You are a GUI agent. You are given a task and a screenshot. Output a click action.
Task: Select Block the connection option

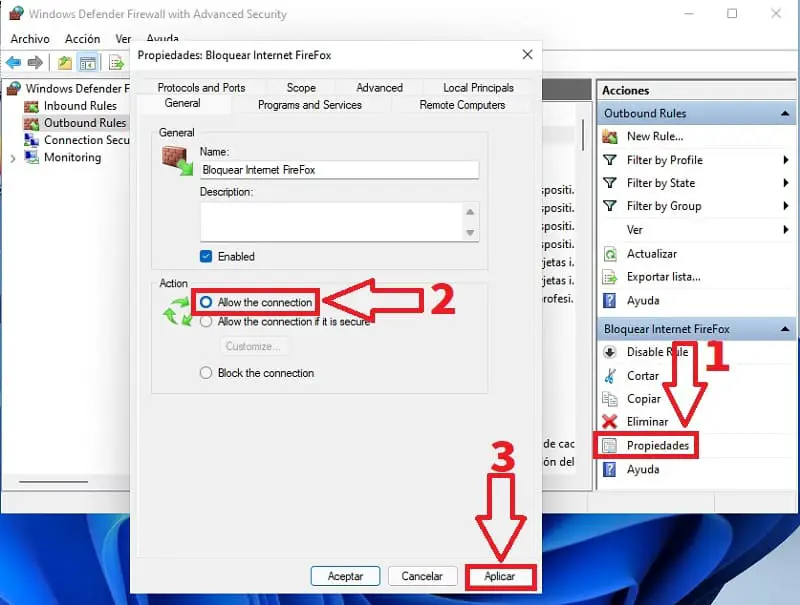[206, 373]
